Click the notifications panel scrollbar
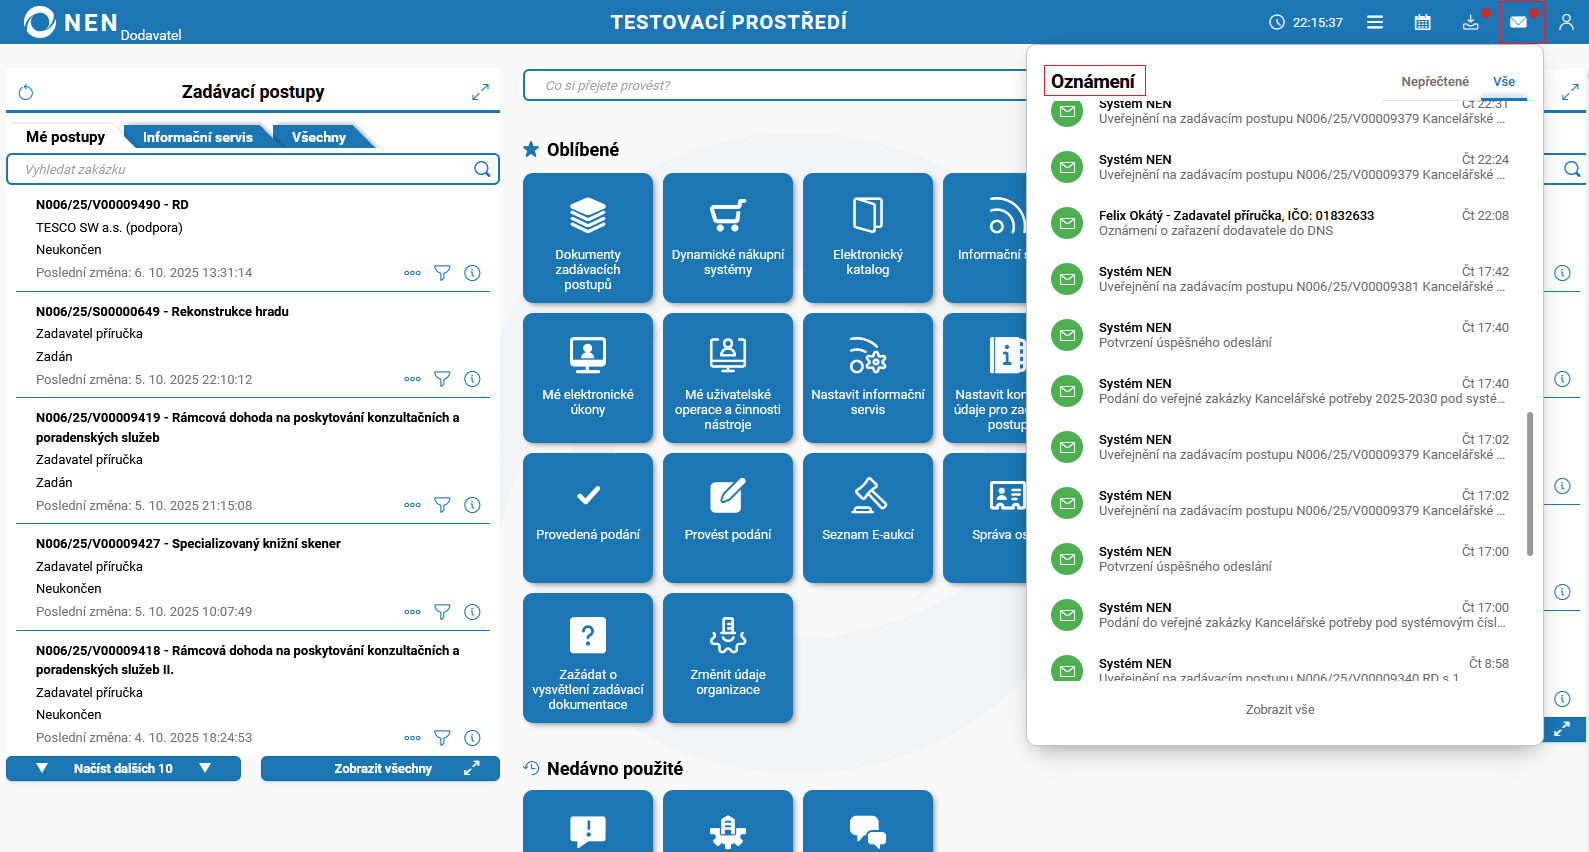The width and height of the screenshot is (1589, 852). pos(1529,483)
